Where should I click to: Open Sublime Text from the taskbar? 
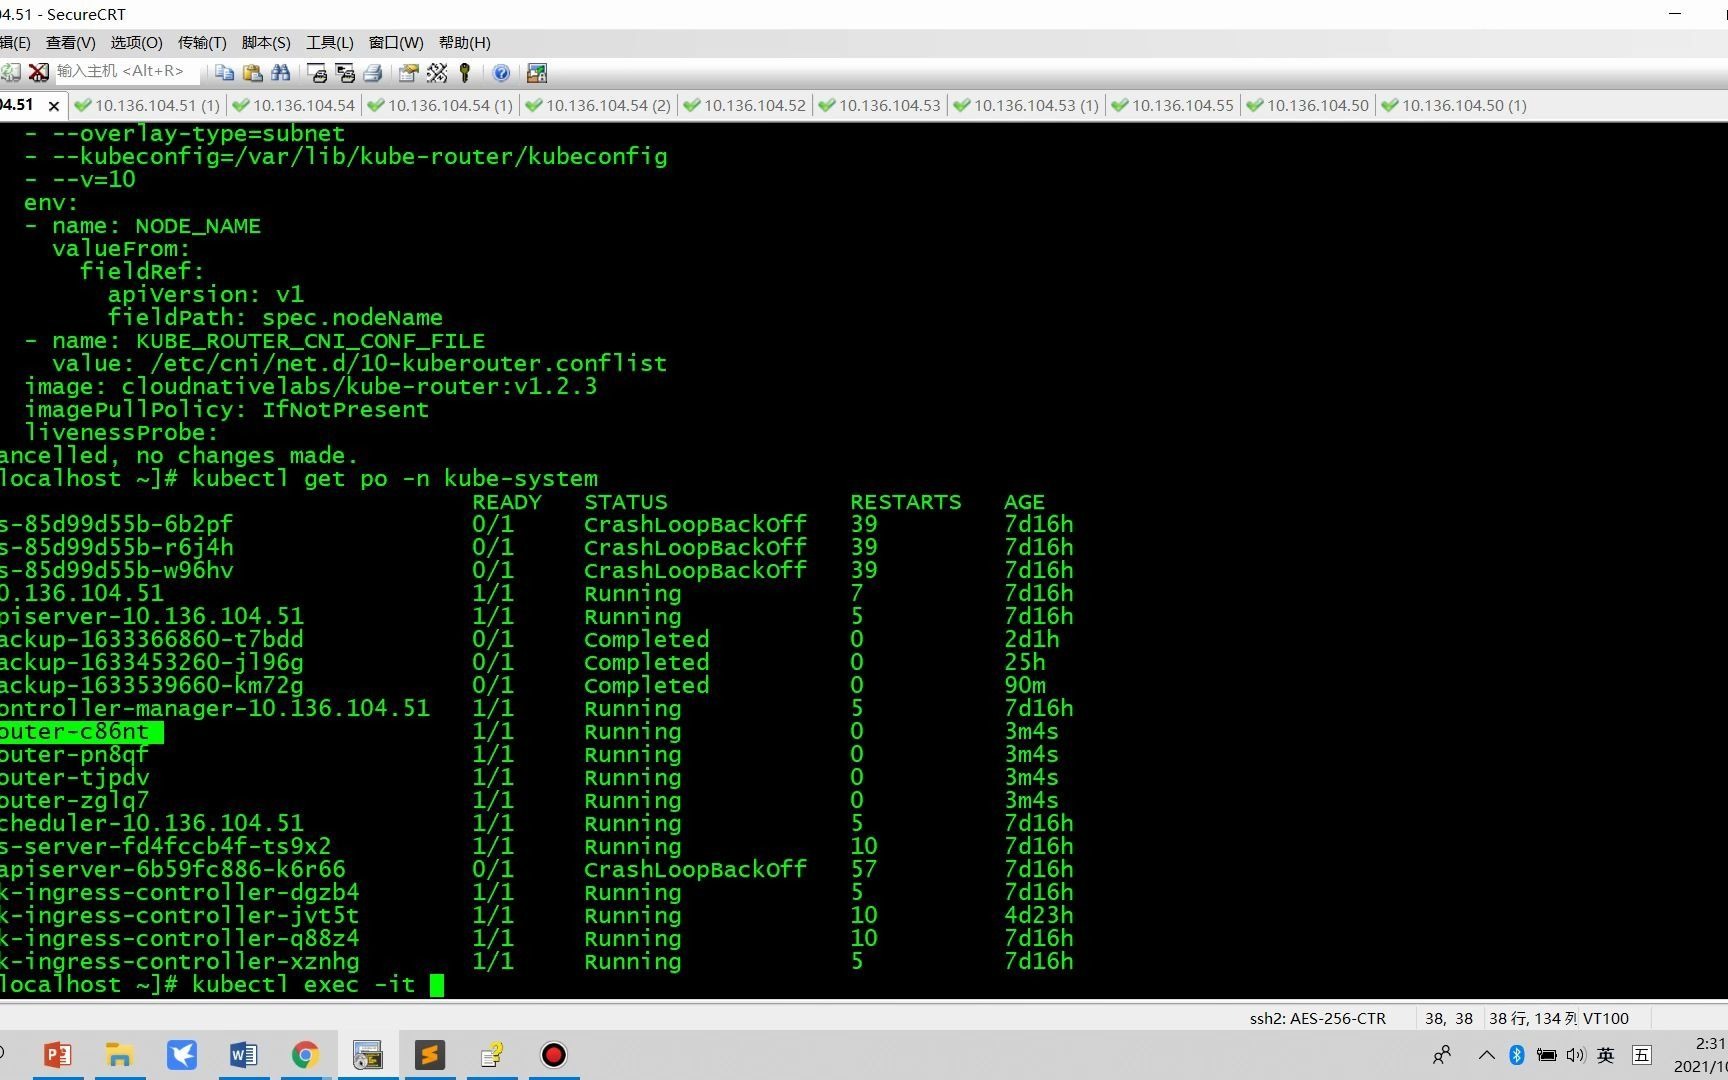point(429,1055)
